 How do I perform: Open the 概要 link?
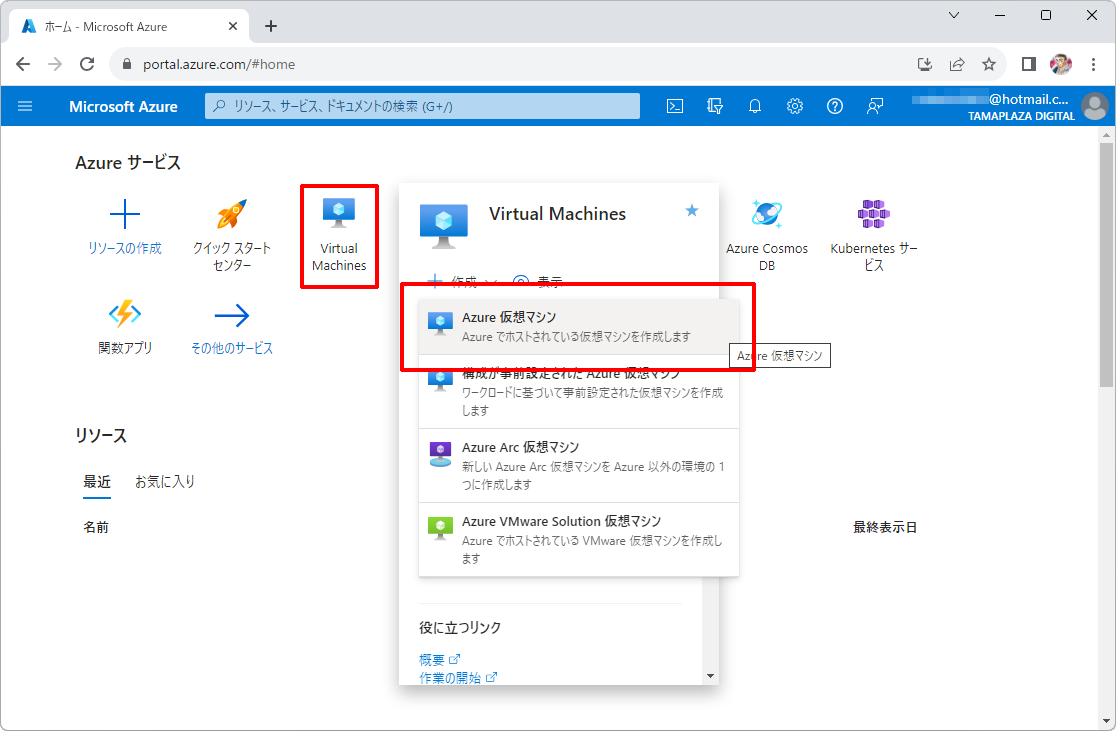(439, 660)
